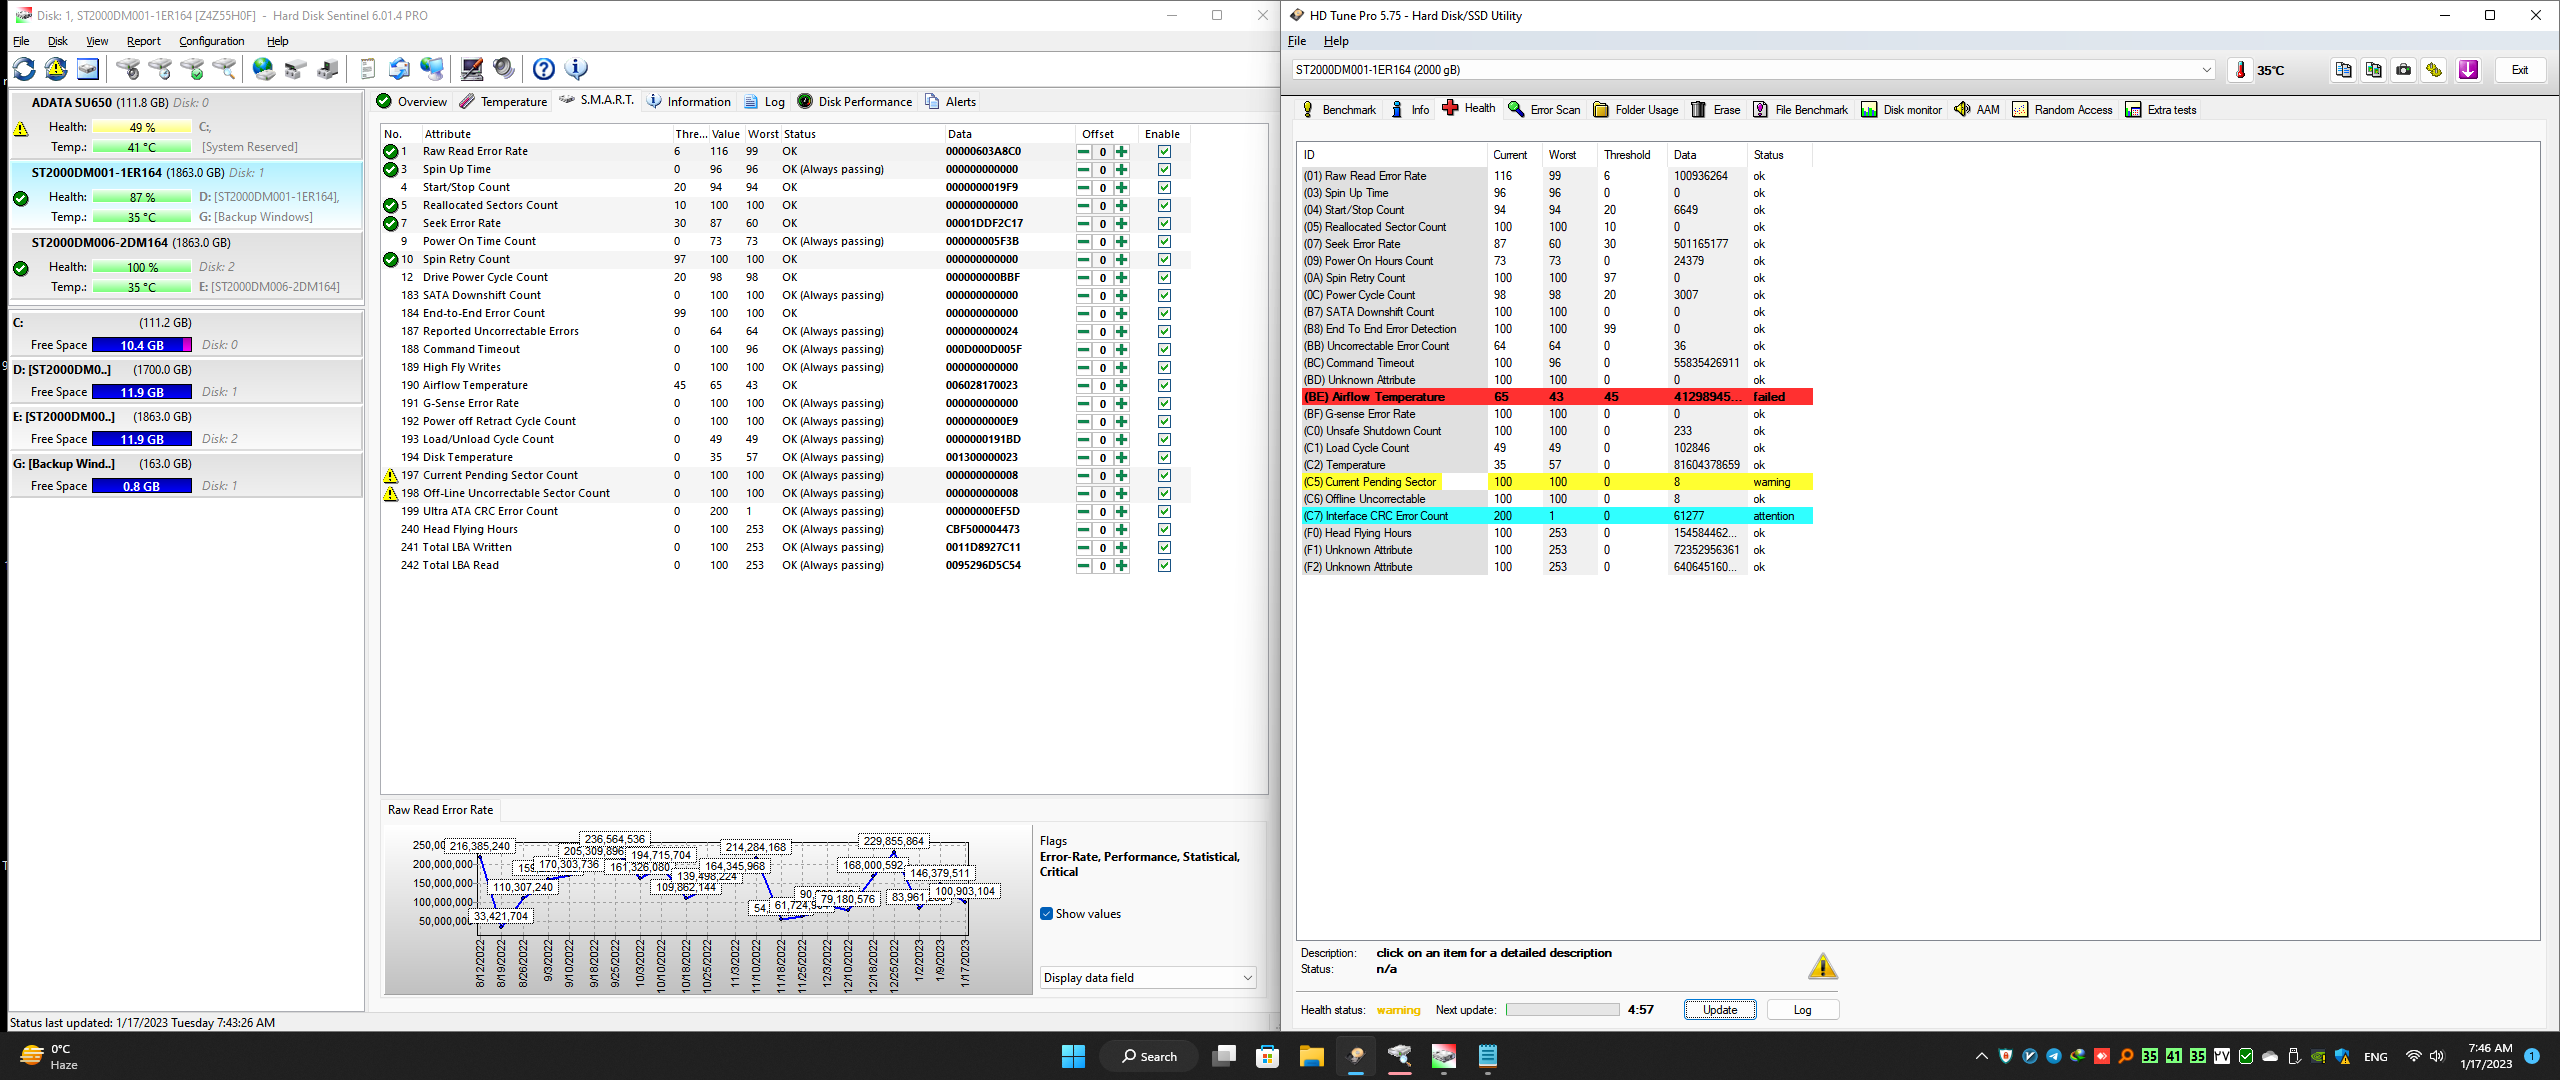Viewport: 2560px width, 1080px height.
Task: Uncheck Enable for Total LBA Read
Action: coord(1164,566)
